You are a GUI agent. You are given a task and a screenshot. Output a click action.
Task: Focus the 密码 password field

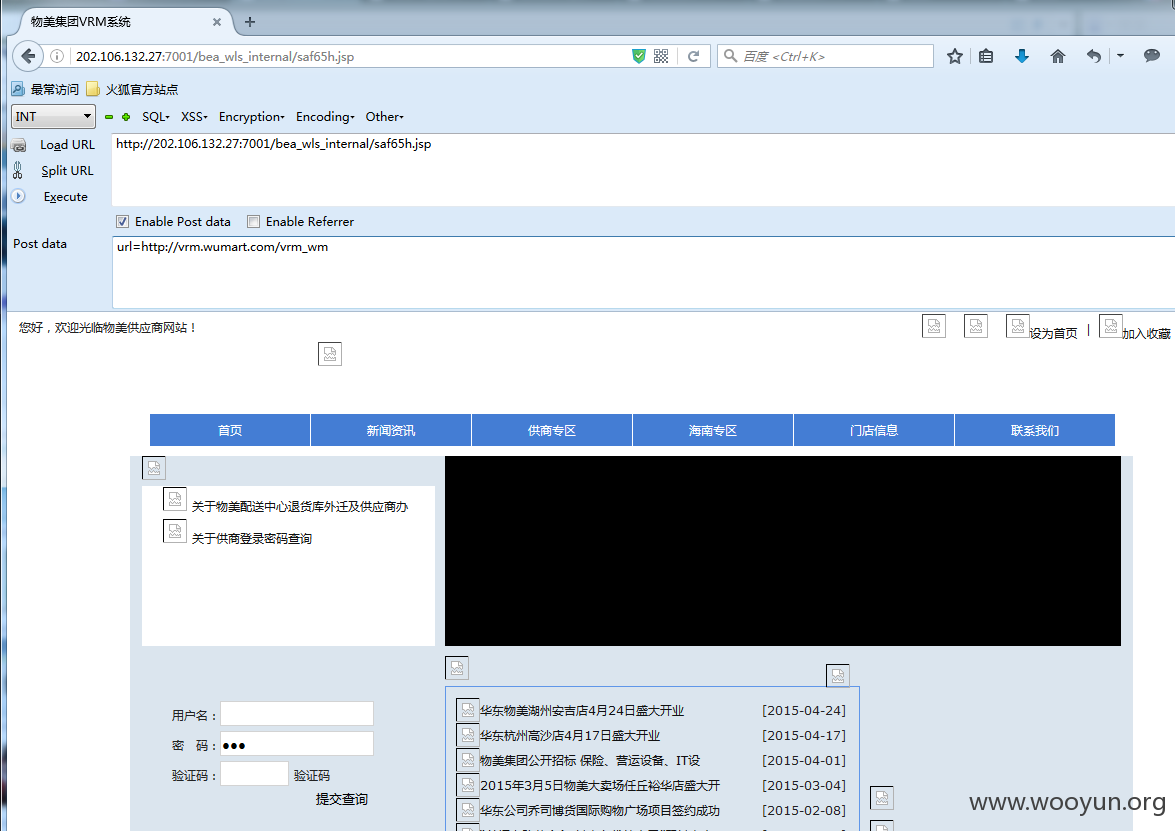tap(297, 744)
